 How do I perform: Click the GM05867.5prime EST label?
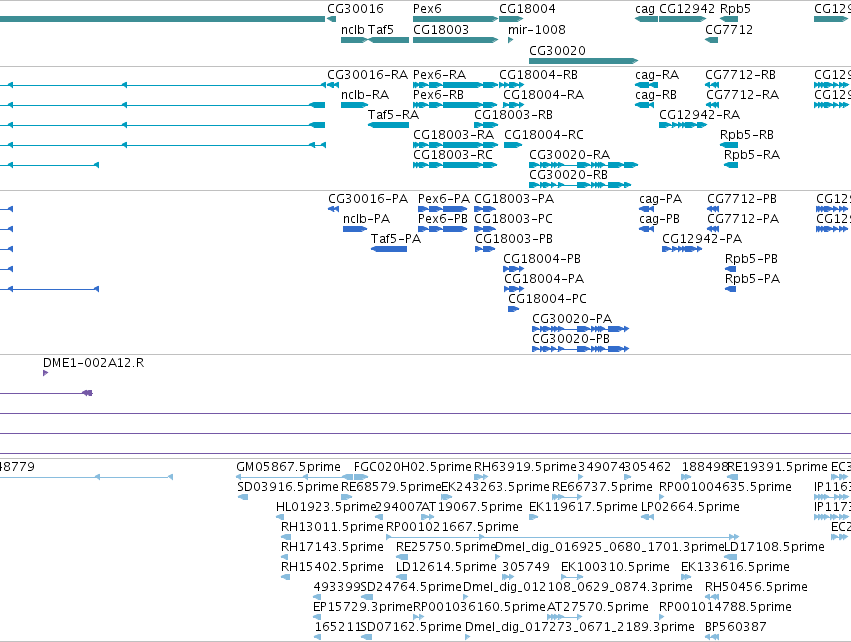pyautogui.click(x=288, y=467)
